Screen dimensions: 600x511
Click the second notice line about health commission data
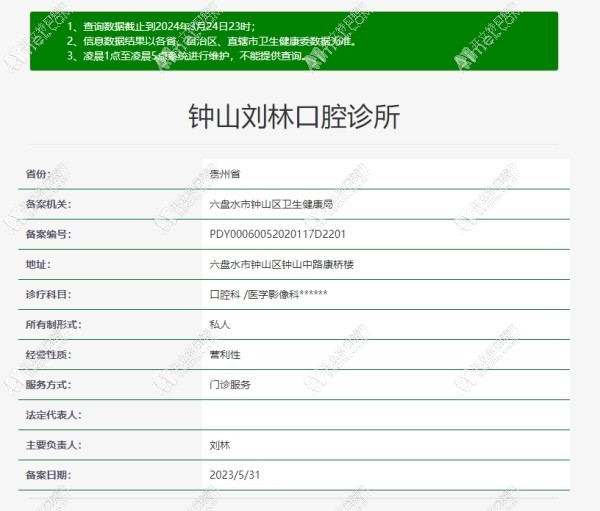[x=212, y=41]
